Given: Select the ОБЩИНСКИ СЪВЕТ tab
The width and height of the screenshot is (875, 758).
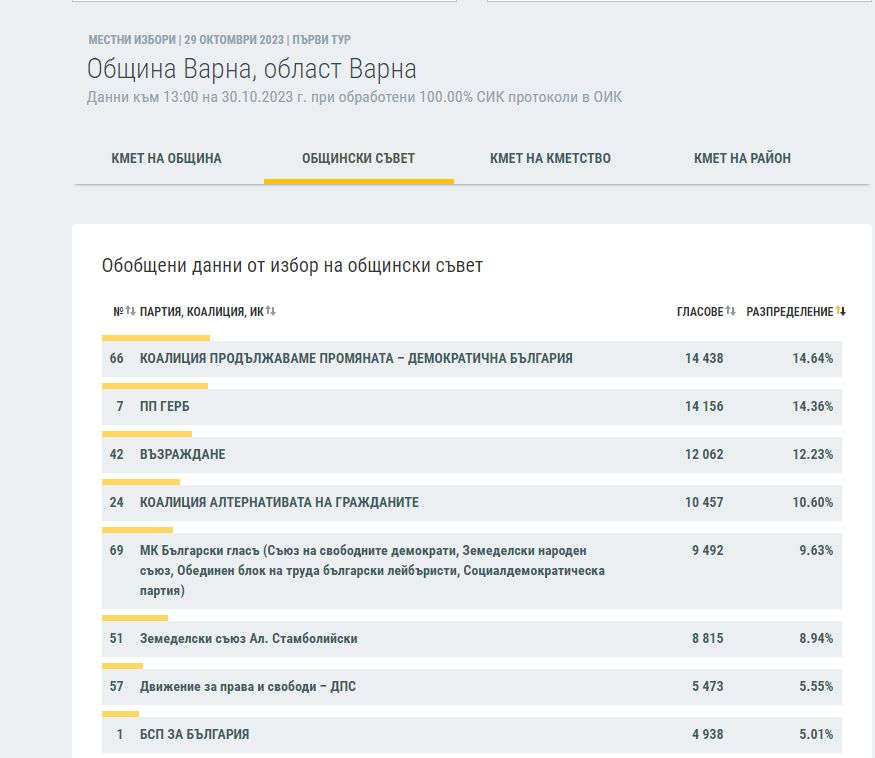Looking at the screenshot, I should point(358,158).
